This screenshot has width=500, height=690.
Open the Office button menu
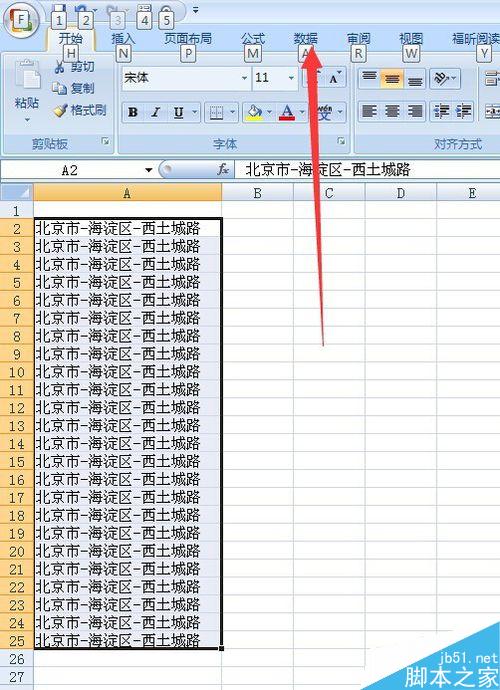20,21
